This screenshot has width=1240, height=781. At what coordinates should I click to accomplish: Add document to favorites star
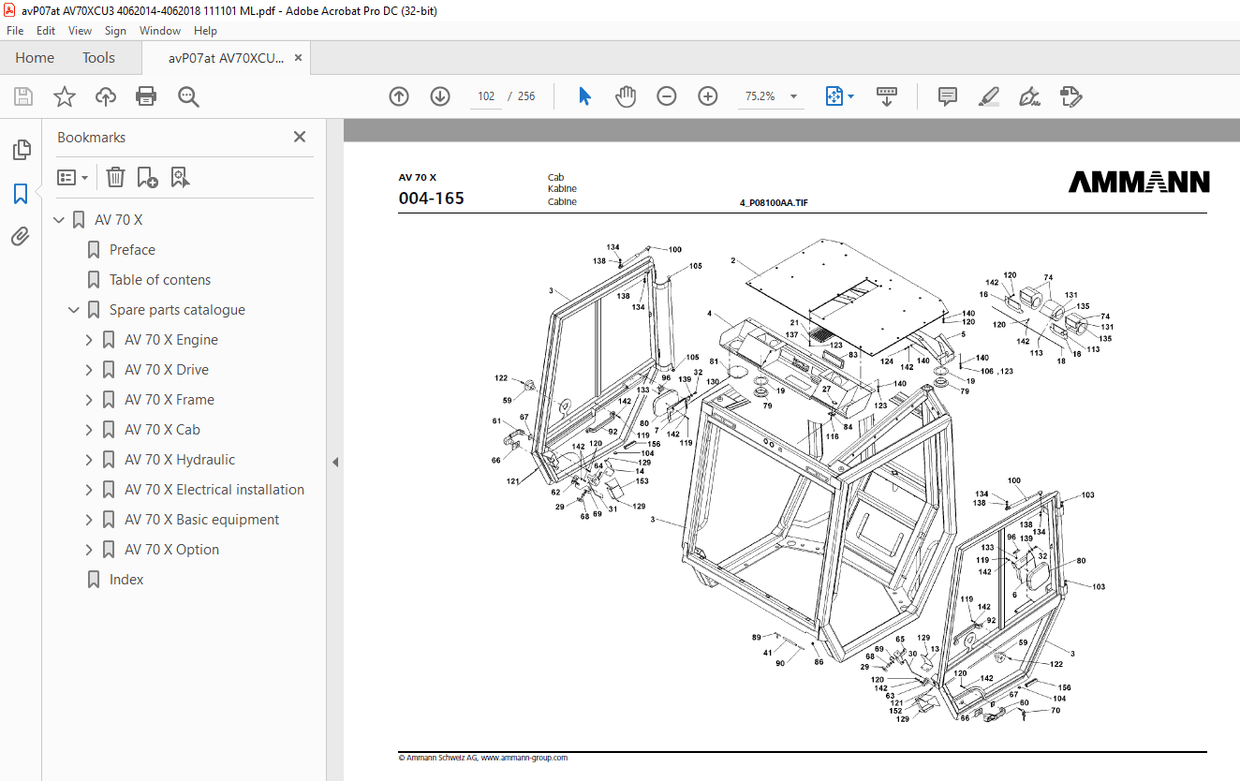click(63, 96)
